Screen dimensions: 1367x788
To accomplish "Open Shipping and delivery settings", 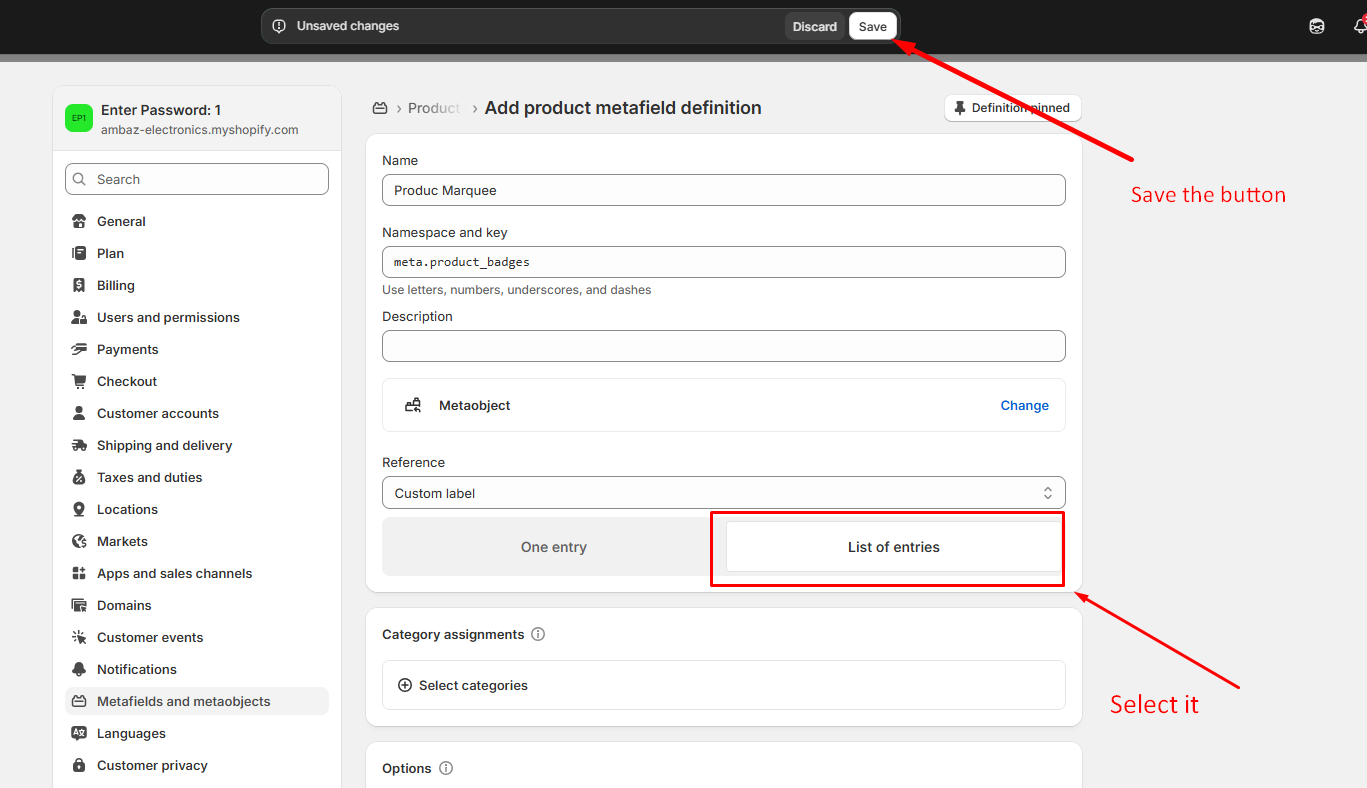I will tap(164, 445).
